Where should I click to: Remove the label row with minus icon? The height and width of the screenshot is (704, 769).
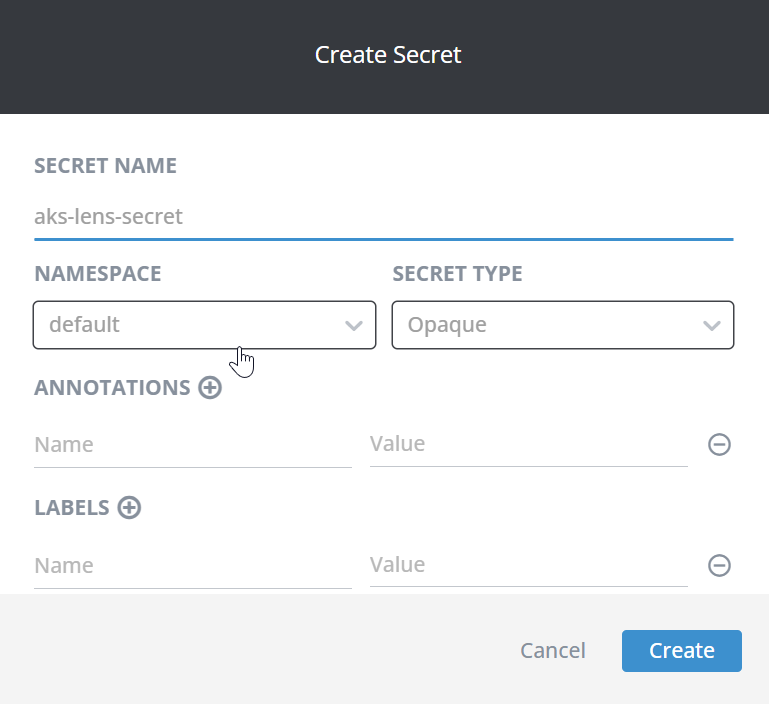(719, 566)
